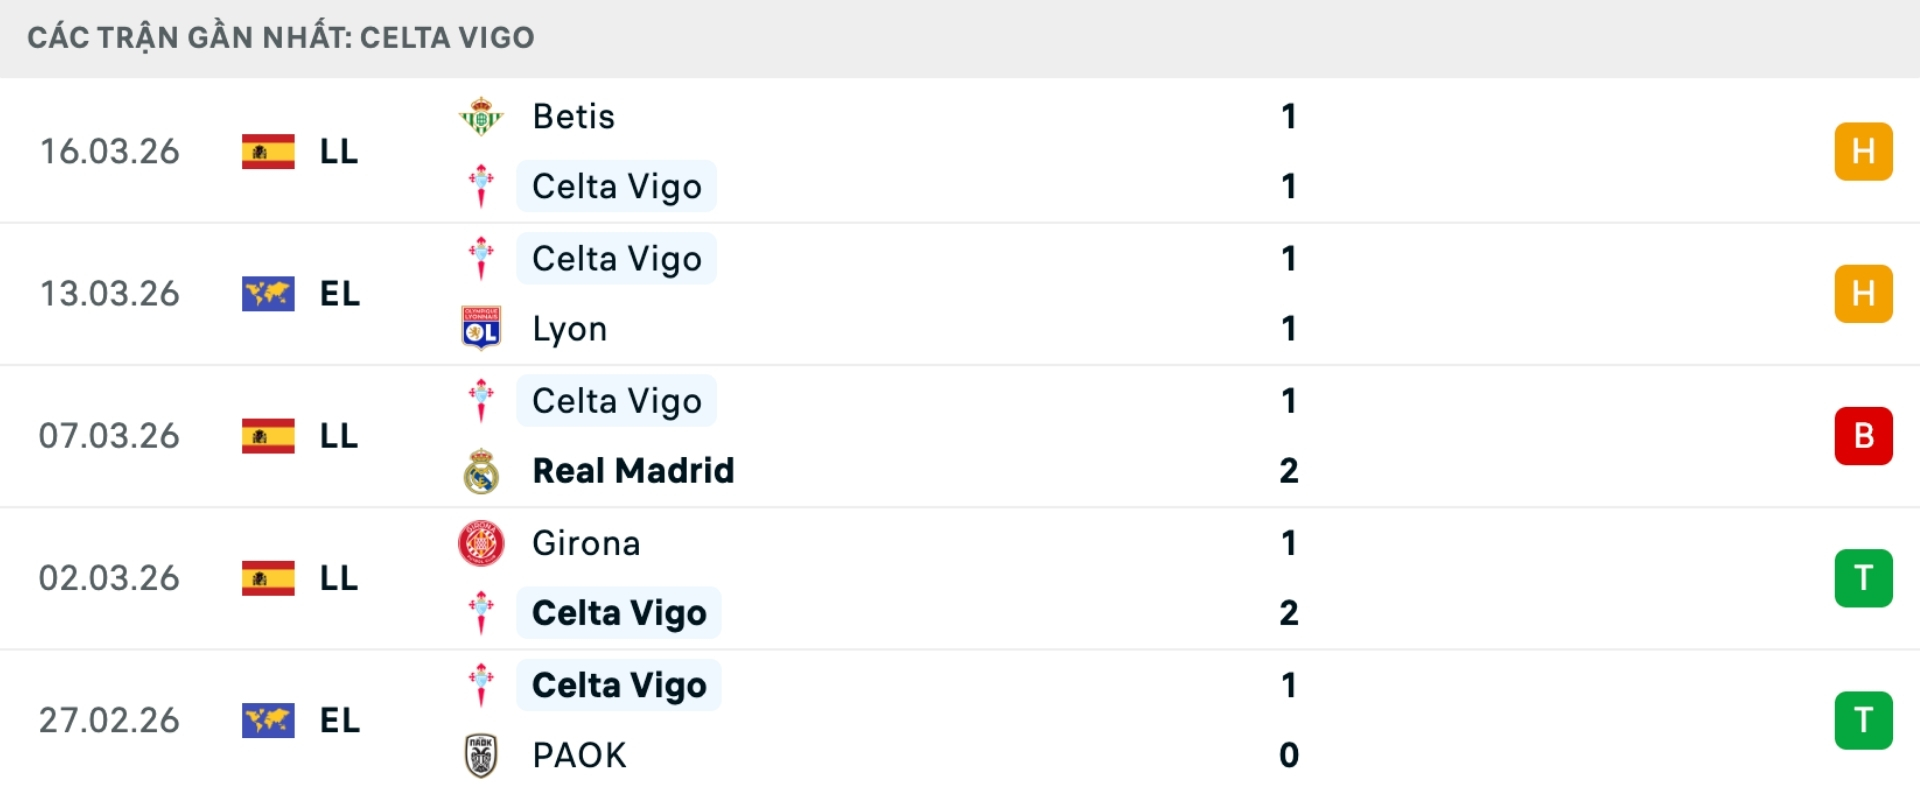Screen dimensions: 1920x792
Task: Click the Real Madrid crest icon
Action: pos(481,471)
